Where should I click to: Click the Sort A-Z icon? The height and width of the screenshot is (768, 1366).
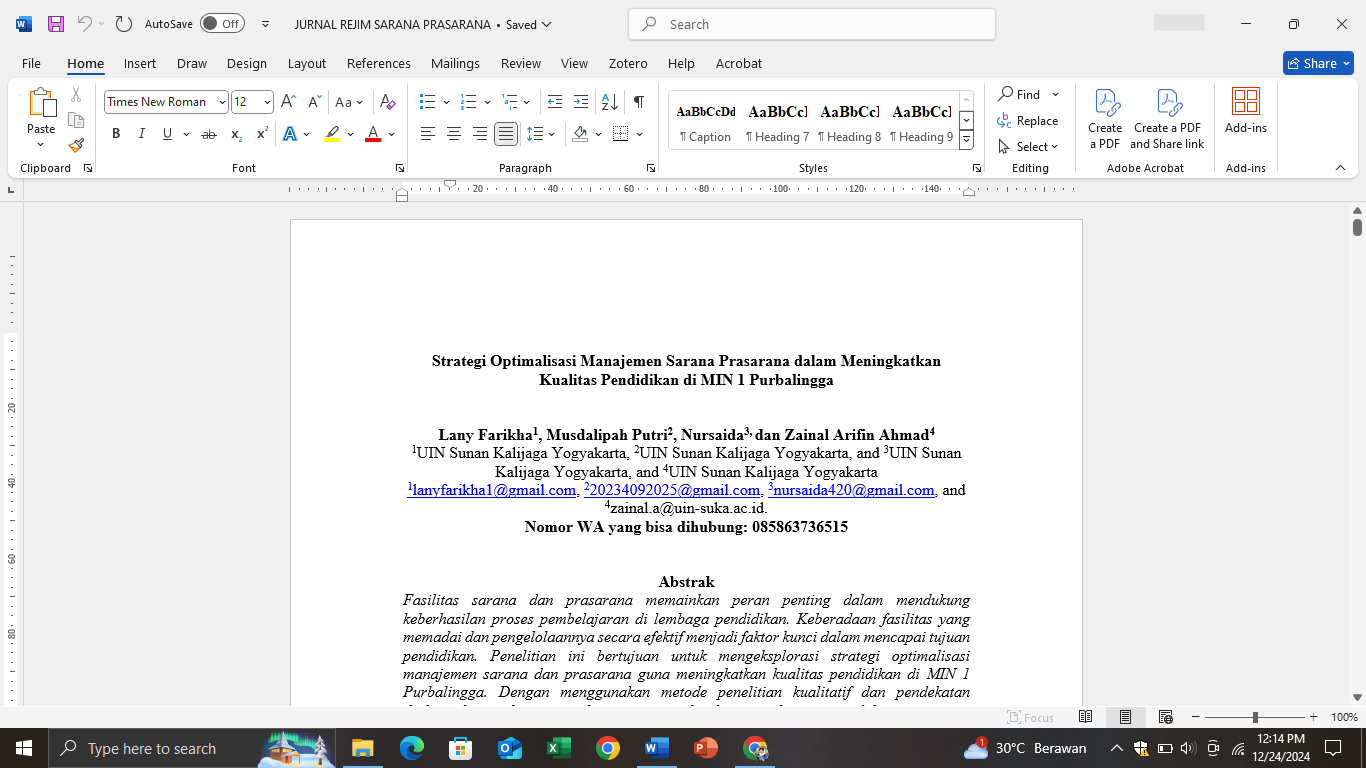click(609, 102)
